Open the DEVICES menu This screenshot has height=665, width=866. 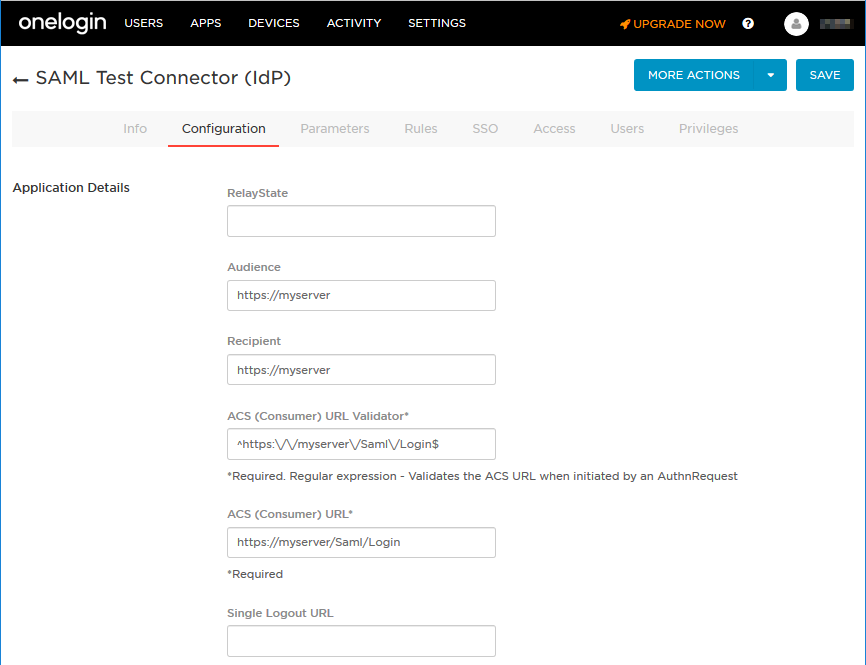point(273,23)
